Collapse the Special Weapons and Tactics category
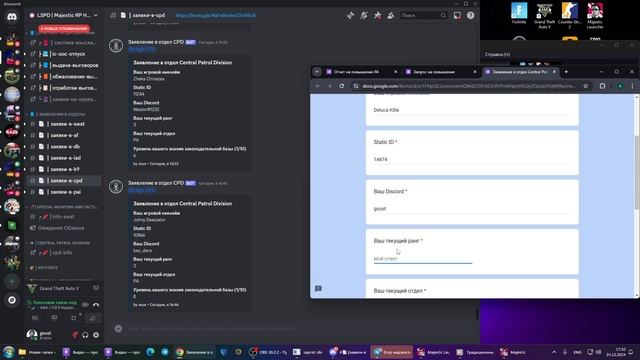Screen dimensions: 640x360 coord(64,207)
